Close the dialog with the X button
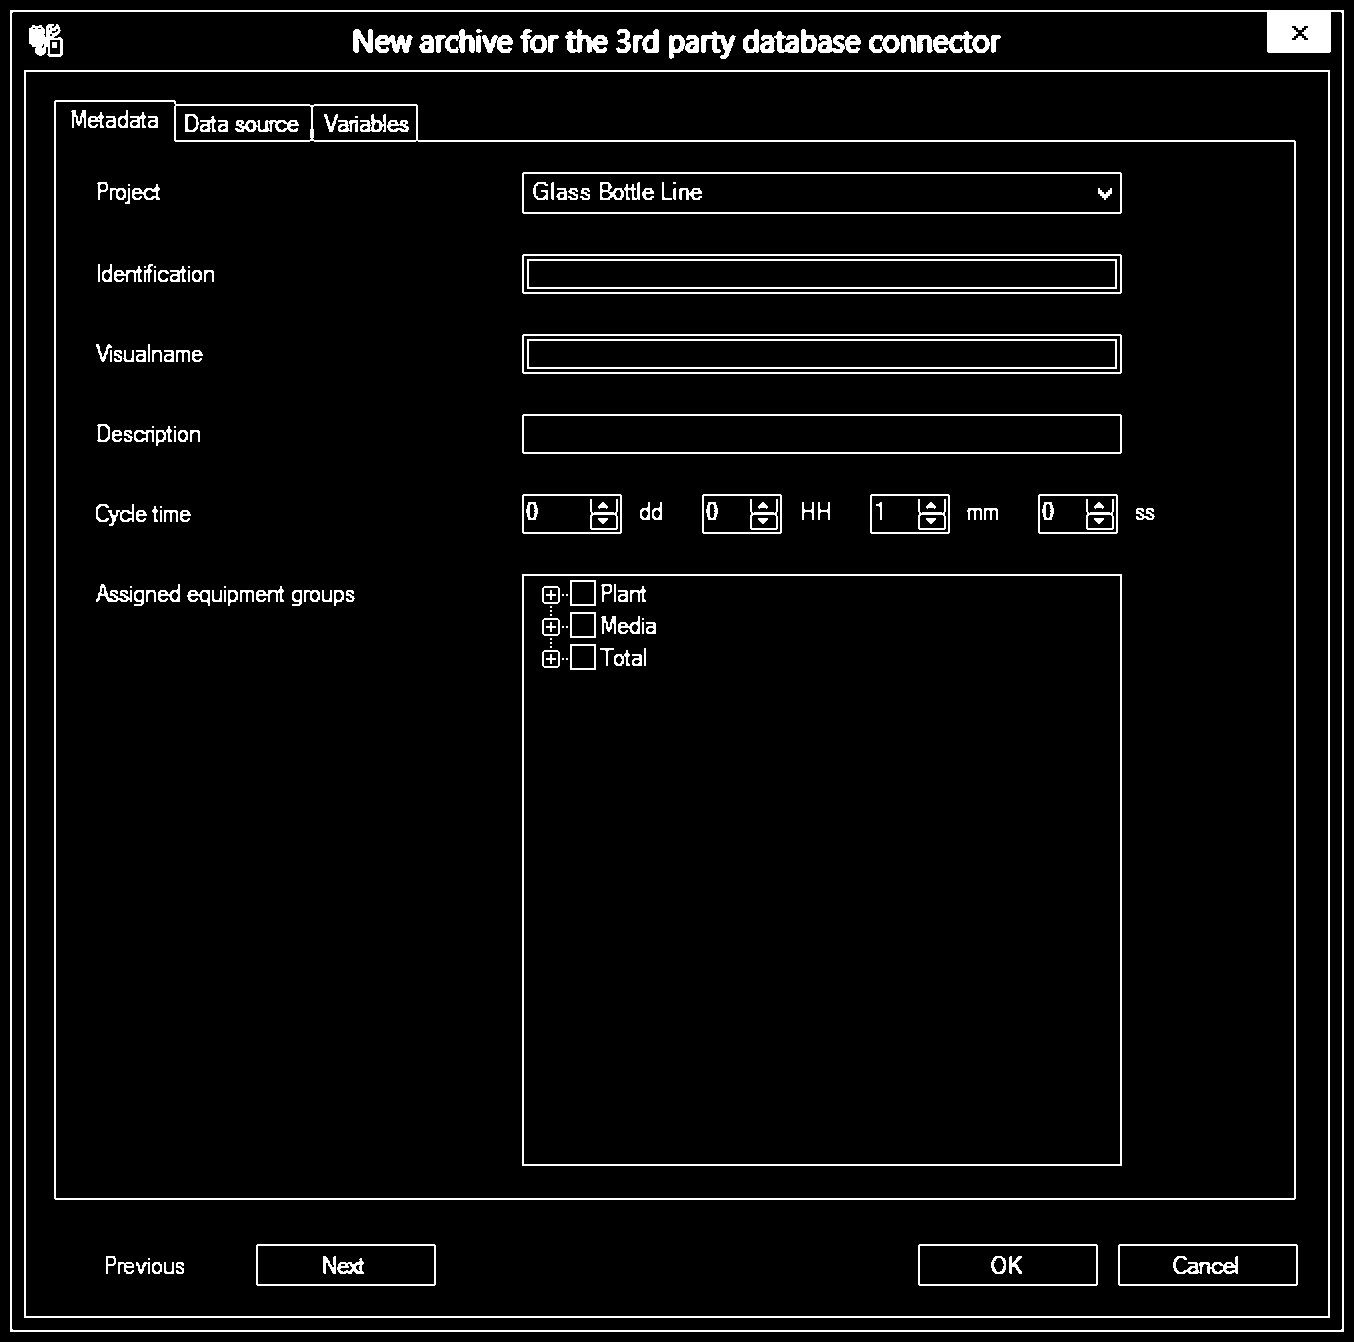Image resolution: width=1354 pixels, height=1342 pixels. 1299,33
